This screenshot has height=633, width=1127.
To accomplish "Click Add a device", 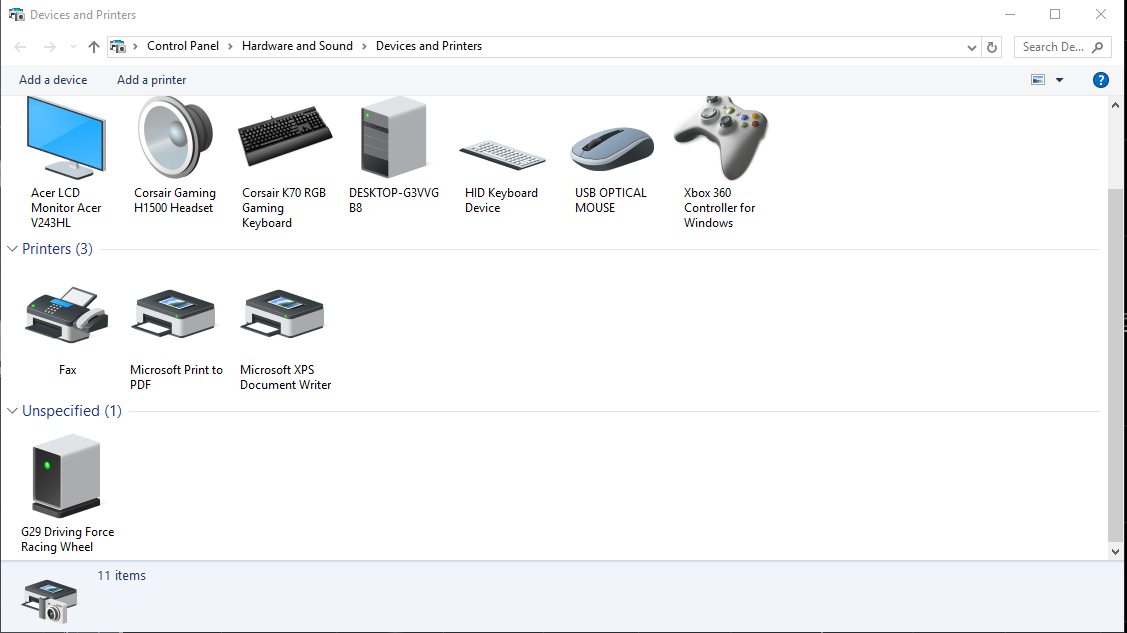I will 53,80.
